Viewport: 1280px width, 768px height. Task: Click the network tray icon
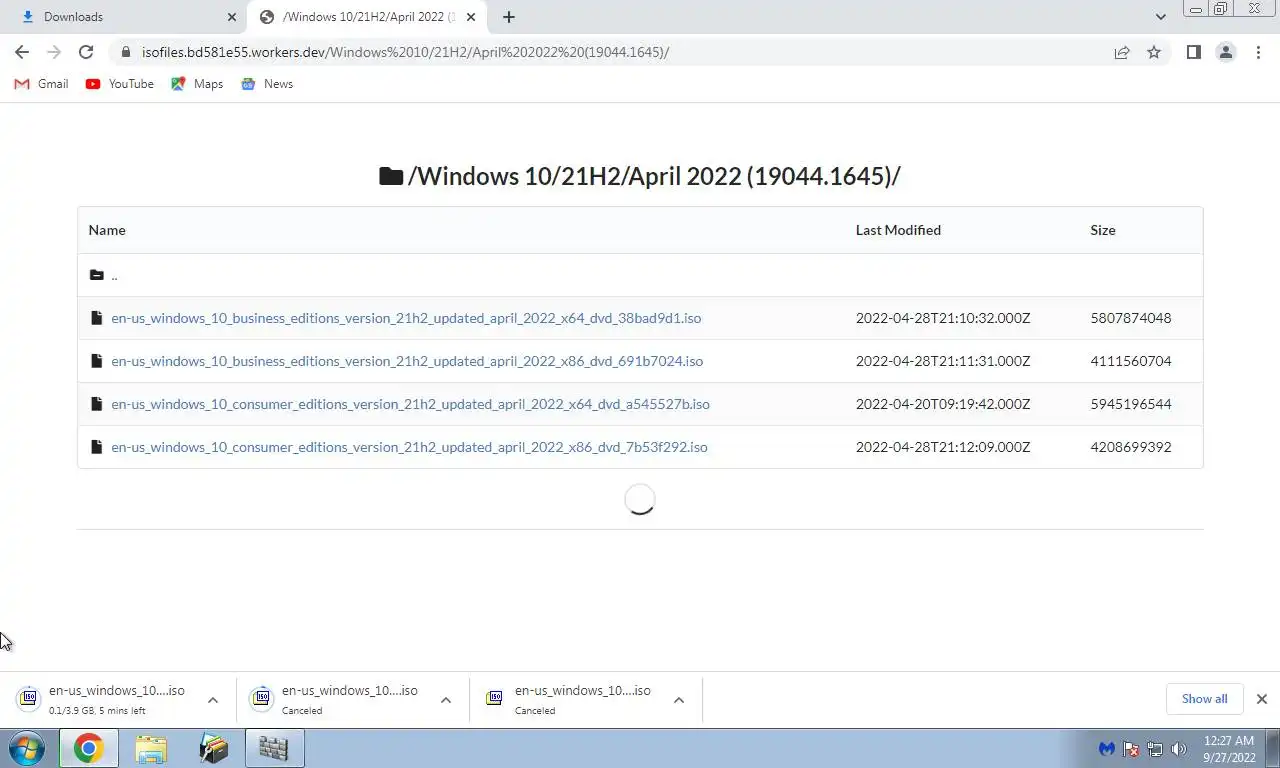(1155, 748)
